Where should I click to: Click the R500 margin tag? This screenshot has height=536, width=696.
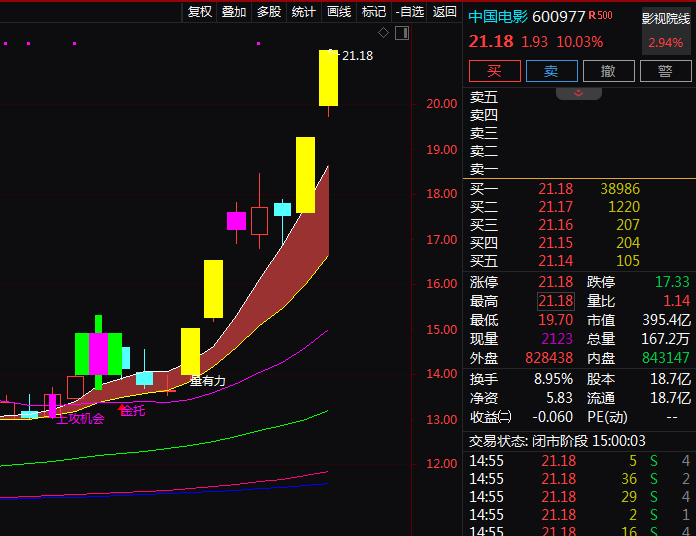(x=601, y=15)
